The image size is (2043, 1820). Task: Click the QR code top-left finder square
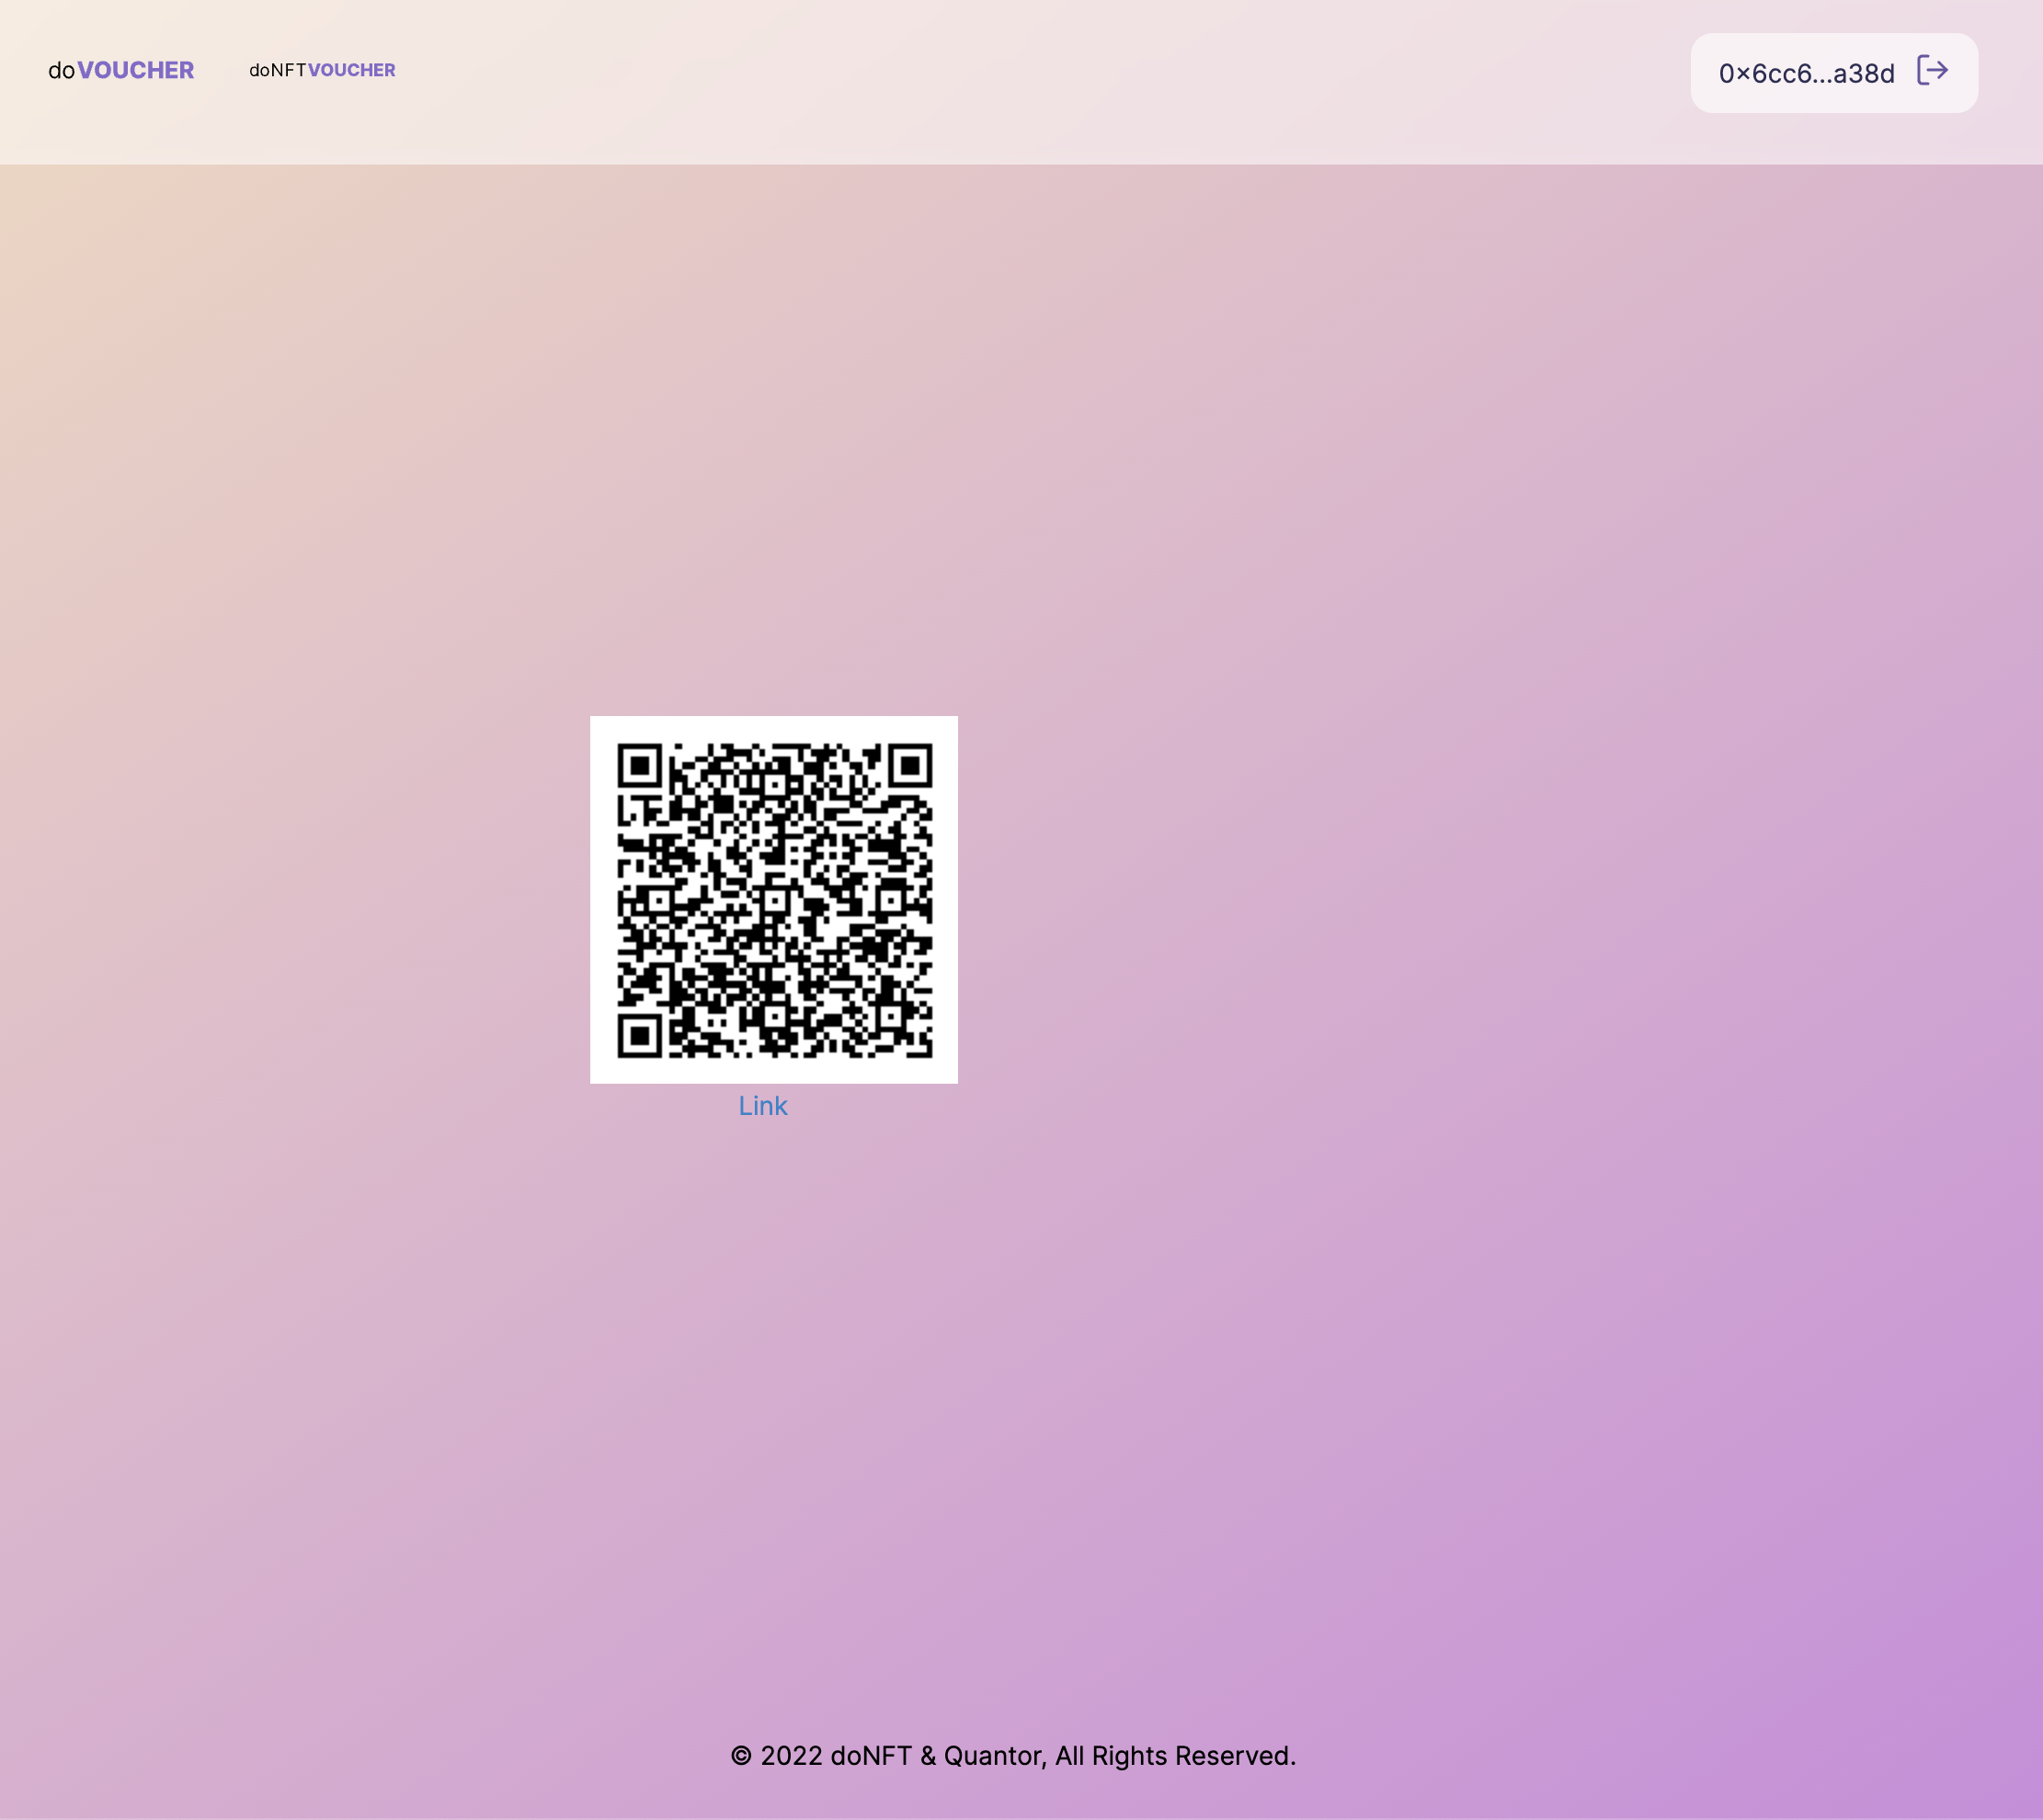click(640, 766)
